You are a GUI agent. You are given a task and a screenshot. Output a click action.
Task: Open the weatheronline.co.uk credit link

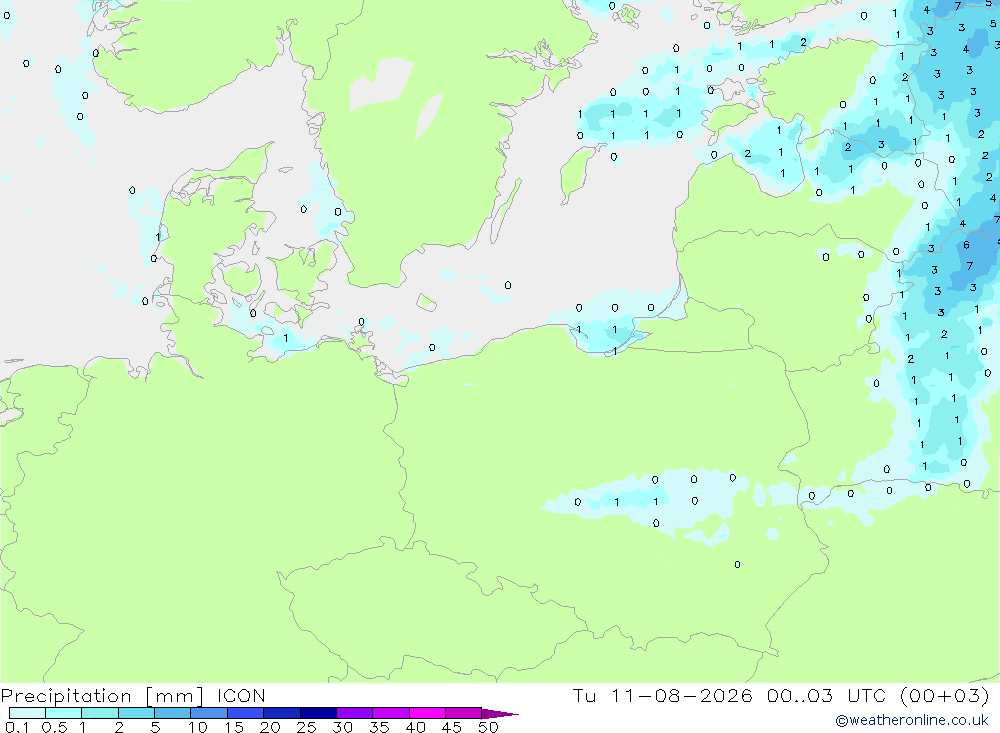912,720
